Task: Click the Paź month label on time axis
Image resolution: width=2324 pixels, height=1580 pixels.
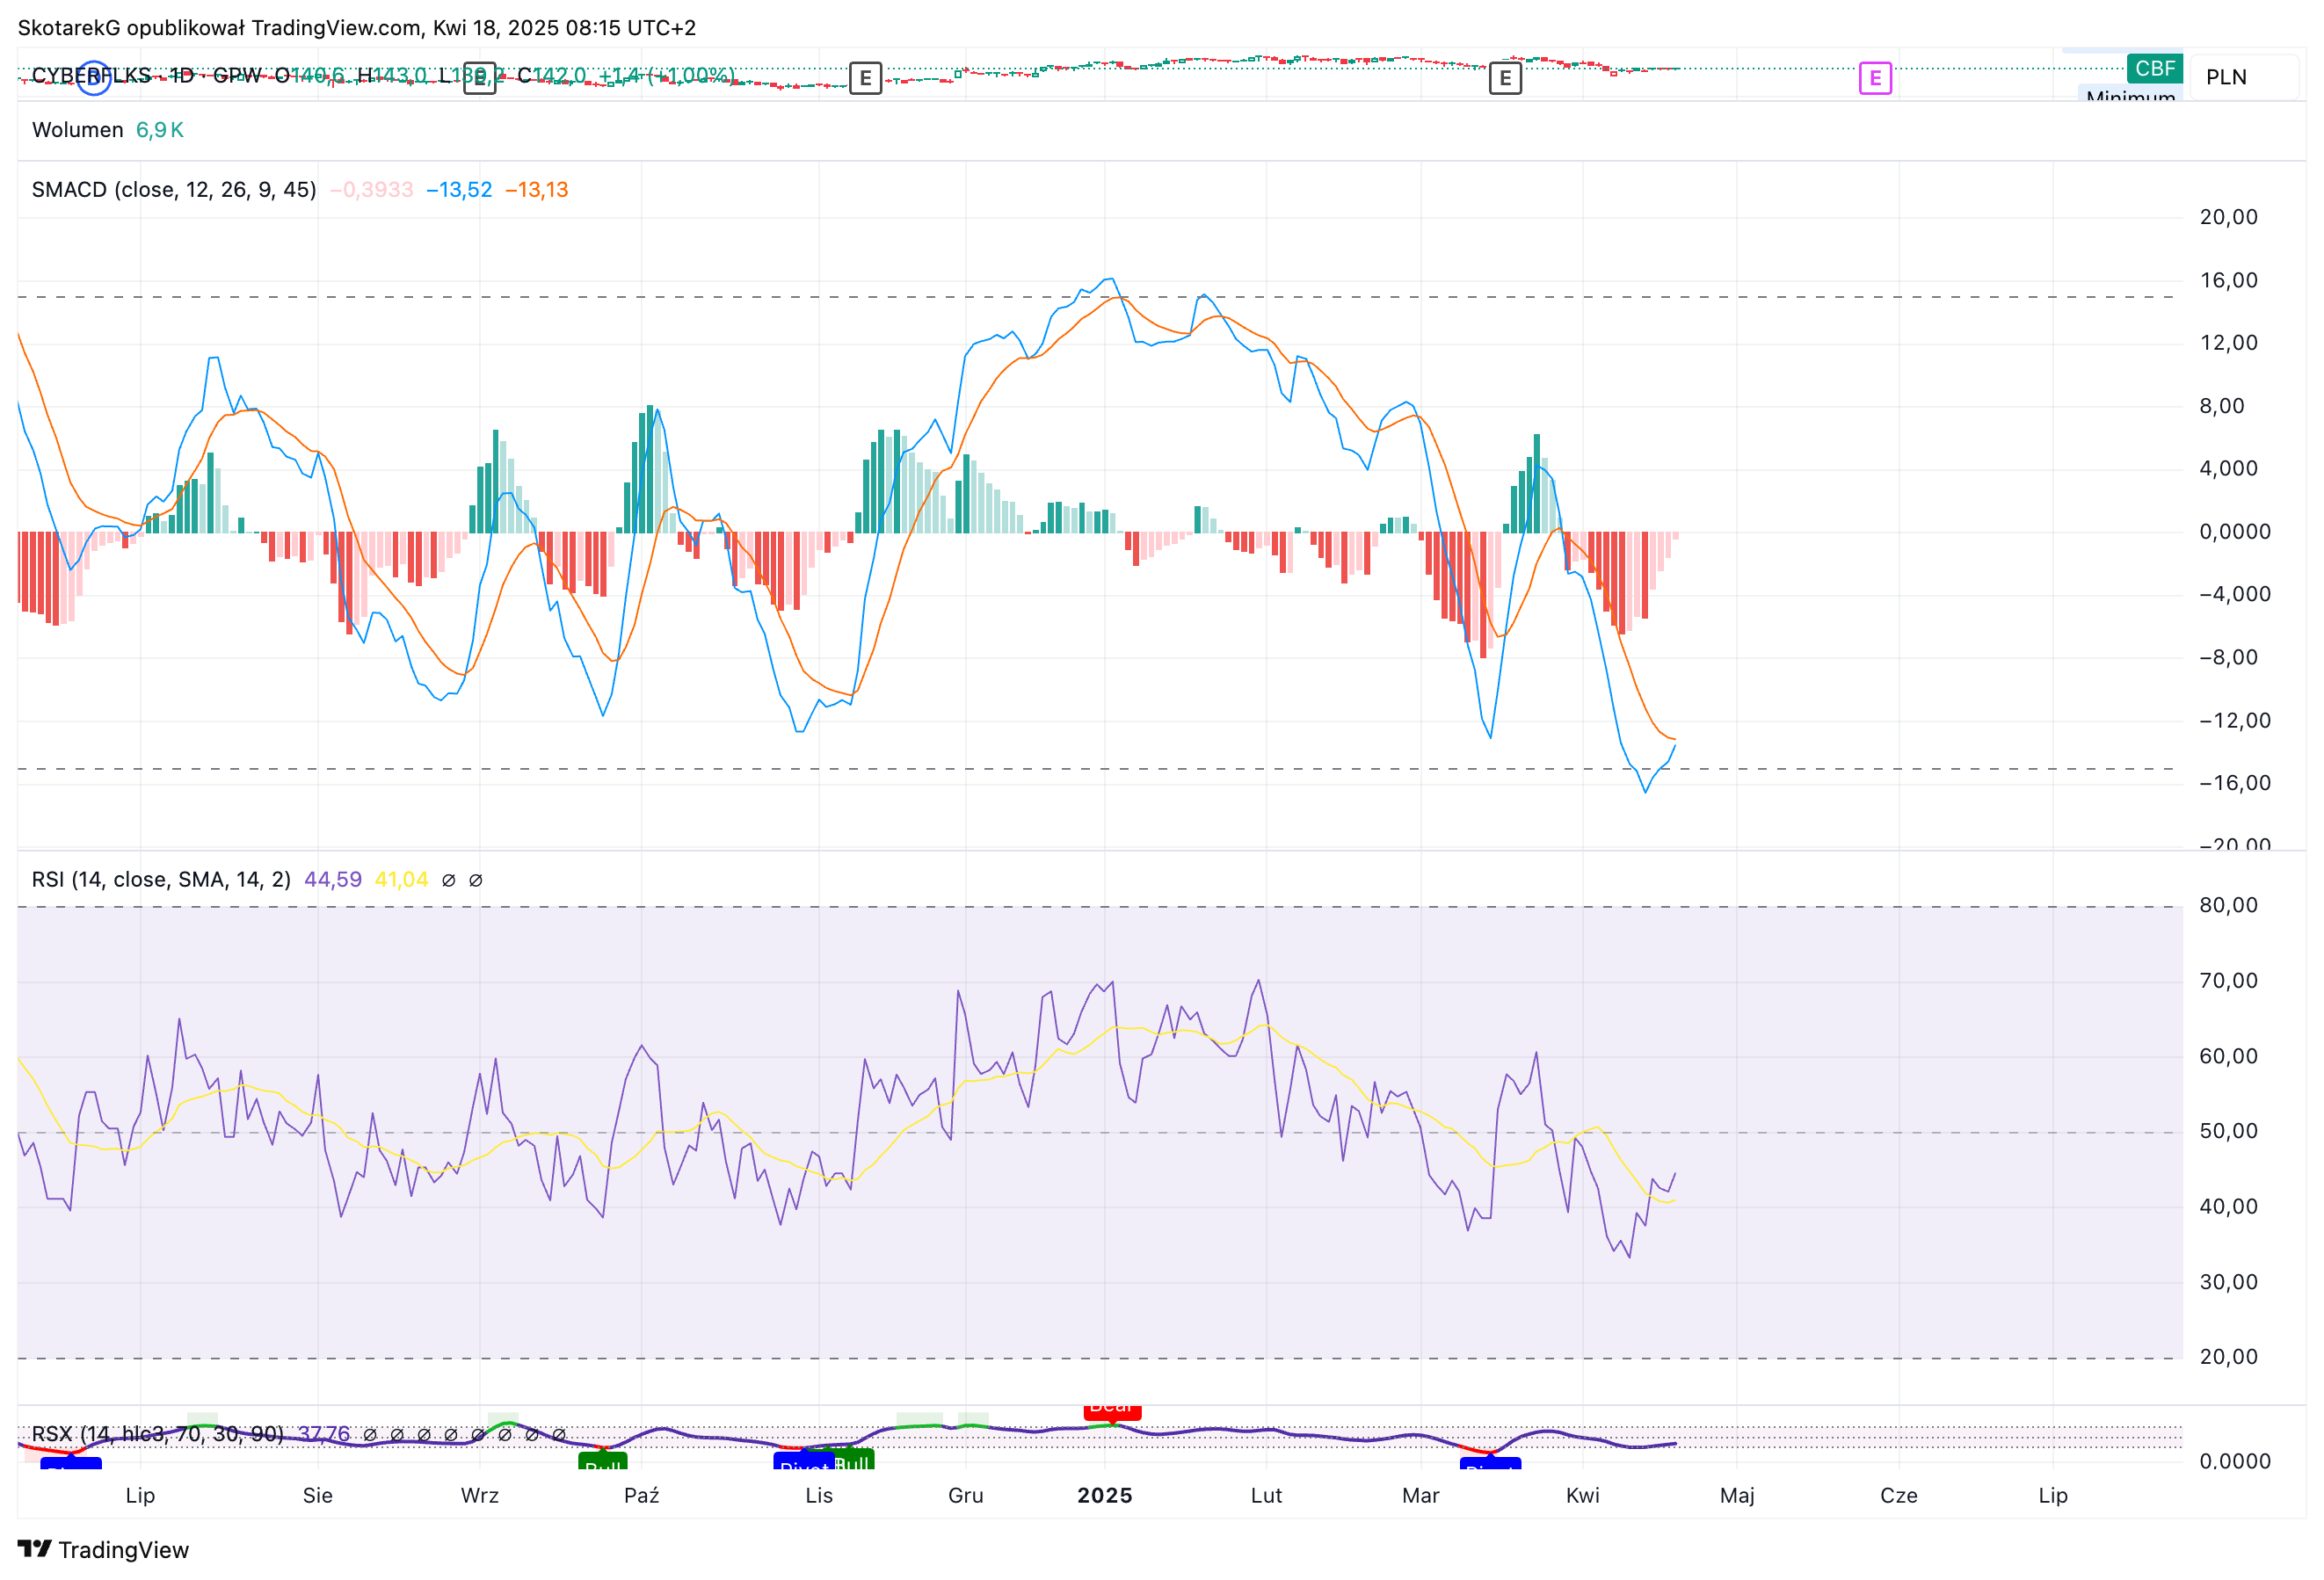Action: click(x=642, y=1496)
